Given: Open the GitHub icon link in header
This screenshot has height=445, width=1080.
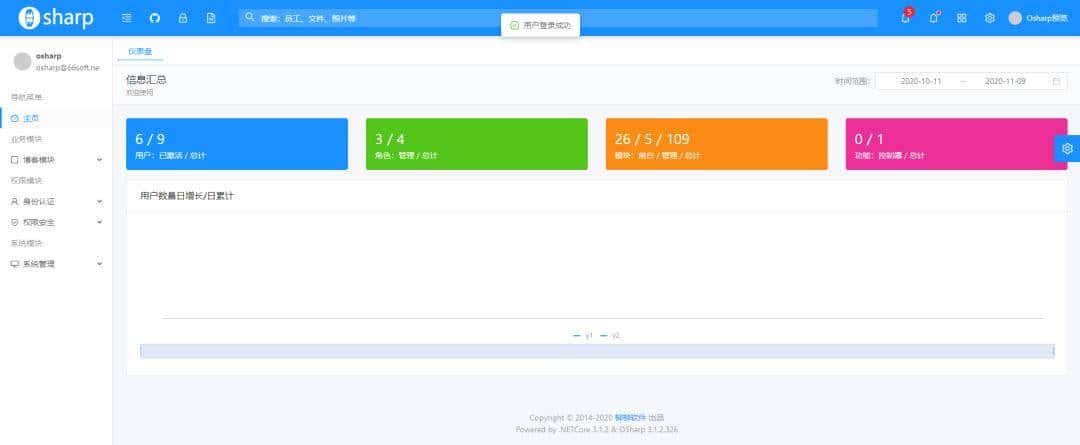Looking at the screenshot, I should tap(155, 18).
